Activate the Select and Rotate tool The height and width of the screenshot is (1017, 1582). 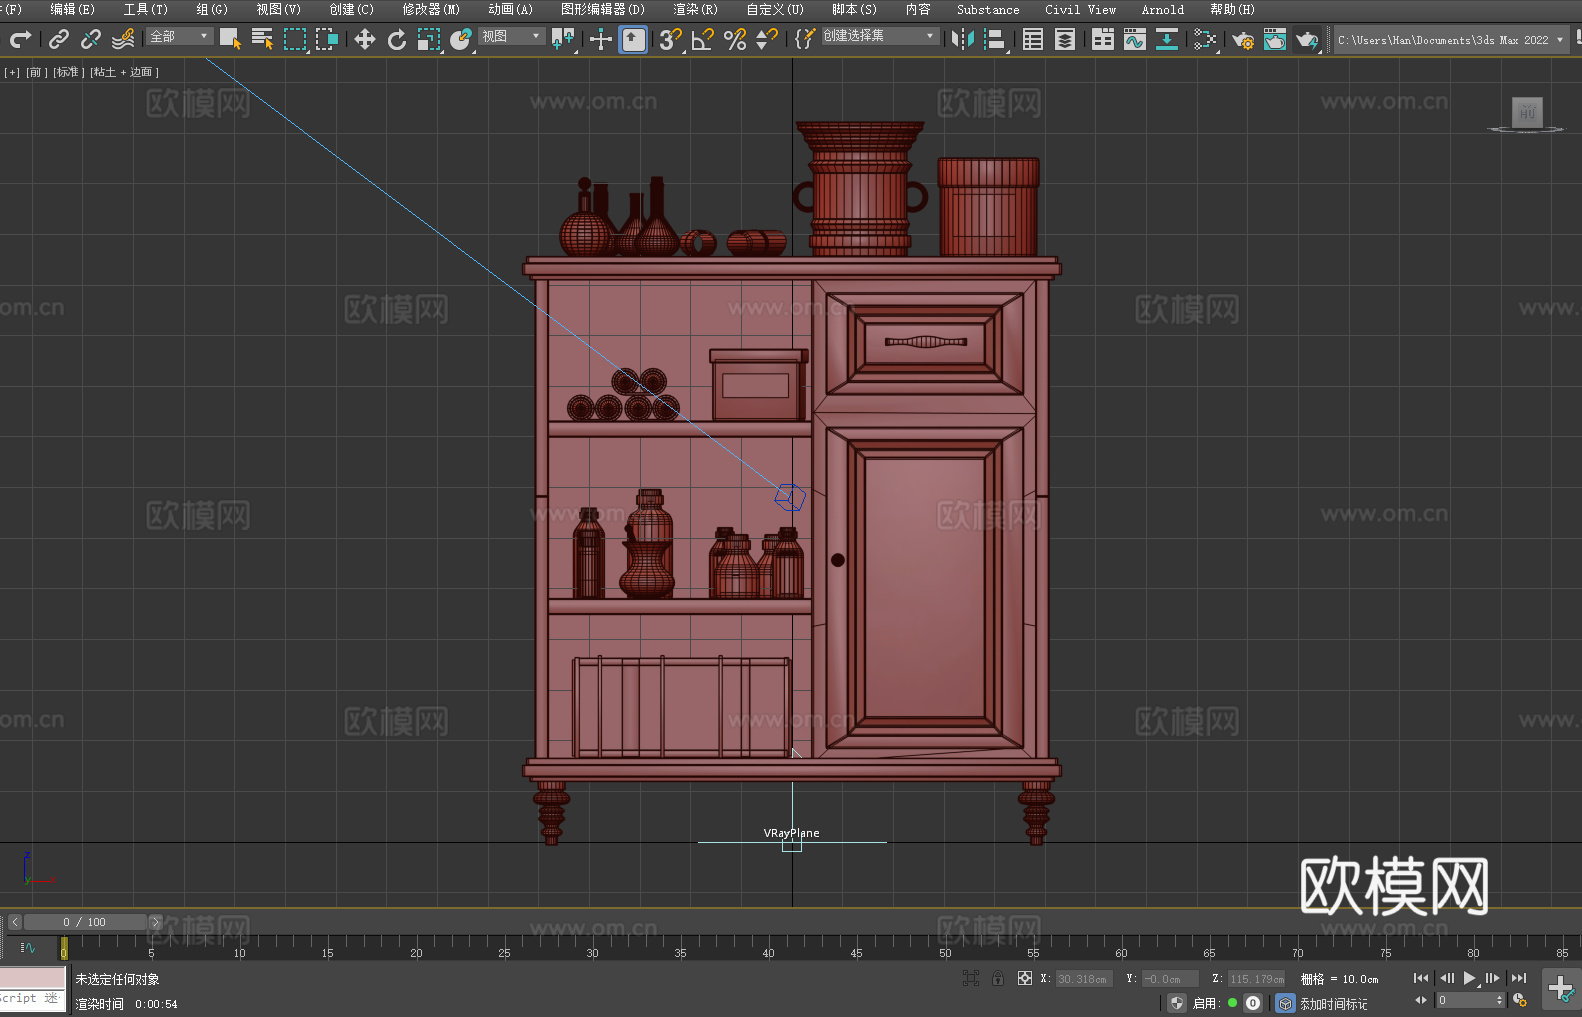pyautogui.click(x=397, y=39)
